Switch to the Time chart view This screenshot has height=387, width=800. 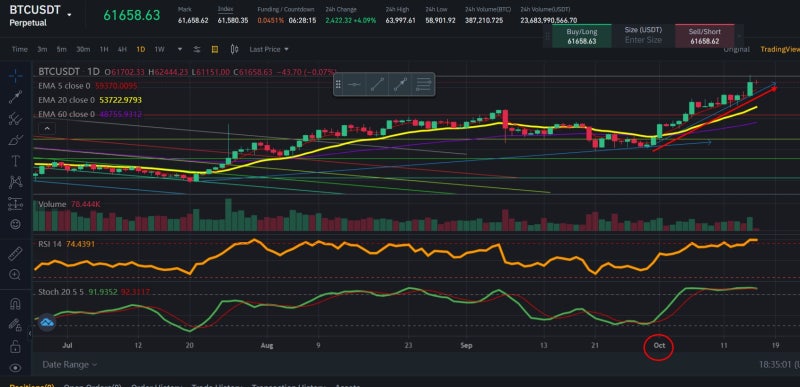pyautogui.click(x=19, y=49)
